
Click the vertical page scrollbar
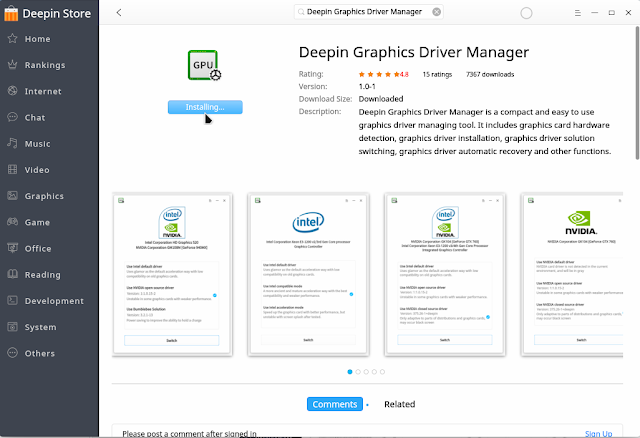click(x=637, y=93)
